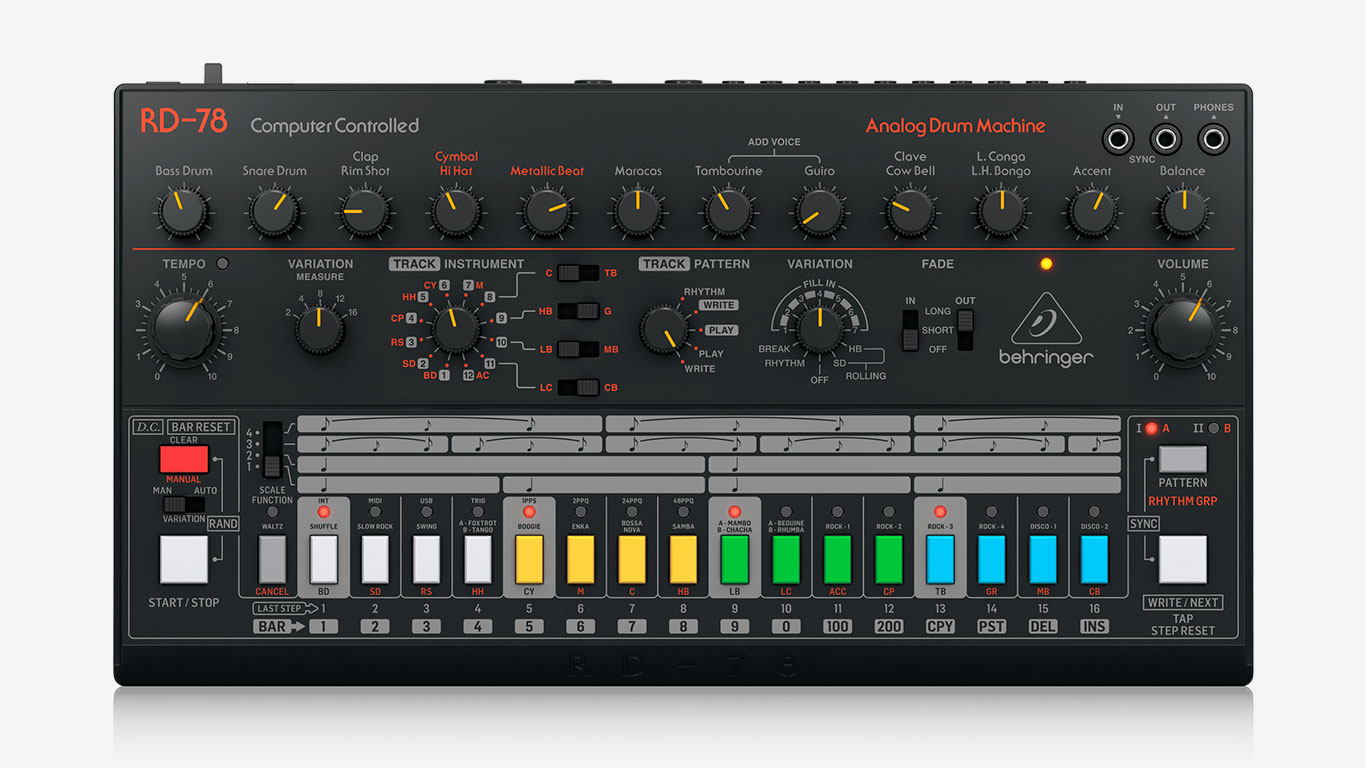Click step 16 CB Disco-2 button
The height and width of the screenshot is (768, 1366).
tap(1094, 559)
